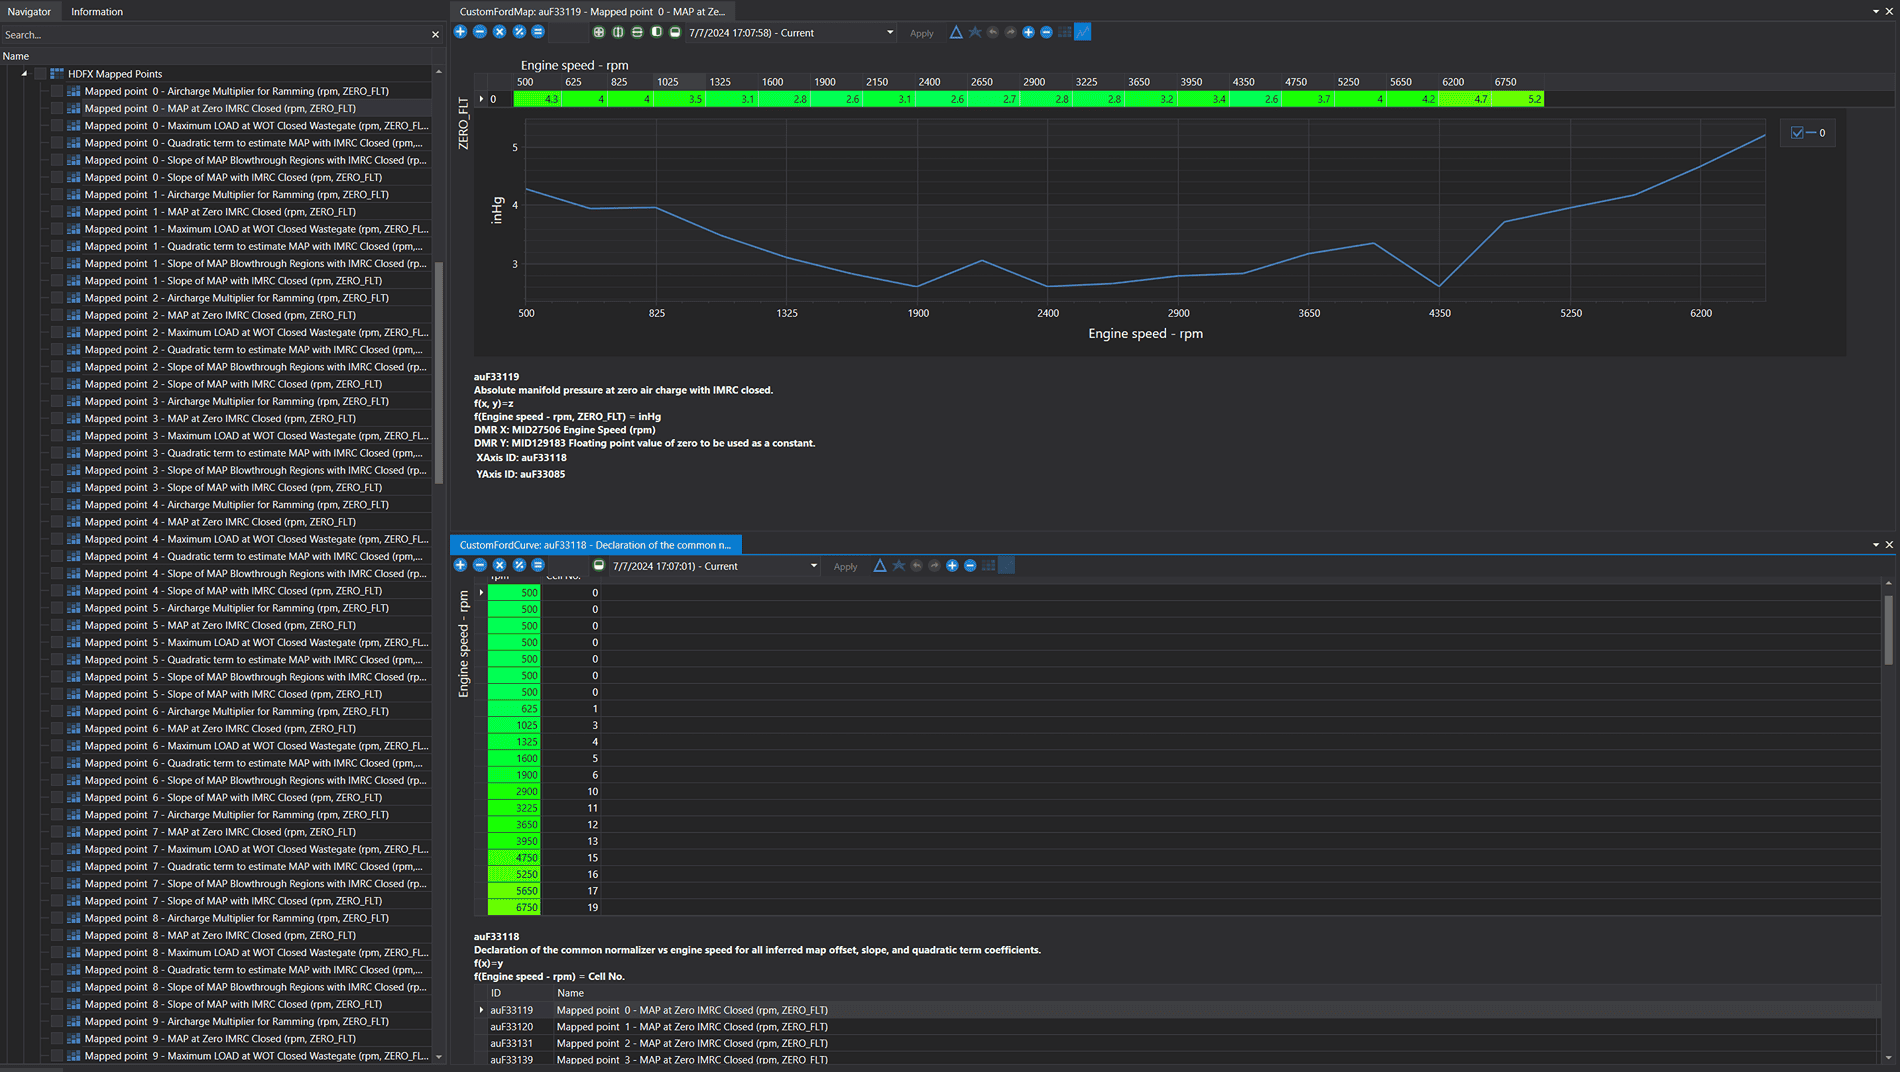Image resolution: width=1900 pixels, height=1072 pixels.
Task: Click the green half-filled column icon in map toolbar
Action: point(657,32)
